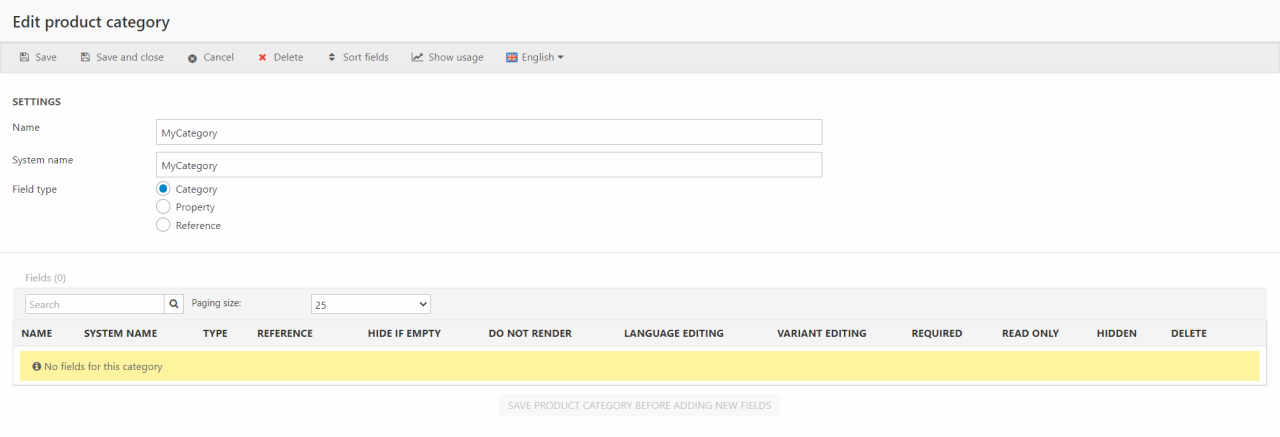This screenshot has width=1280, height=437.
Task: Click the Name text input field
Action: (x=489, y=132)
